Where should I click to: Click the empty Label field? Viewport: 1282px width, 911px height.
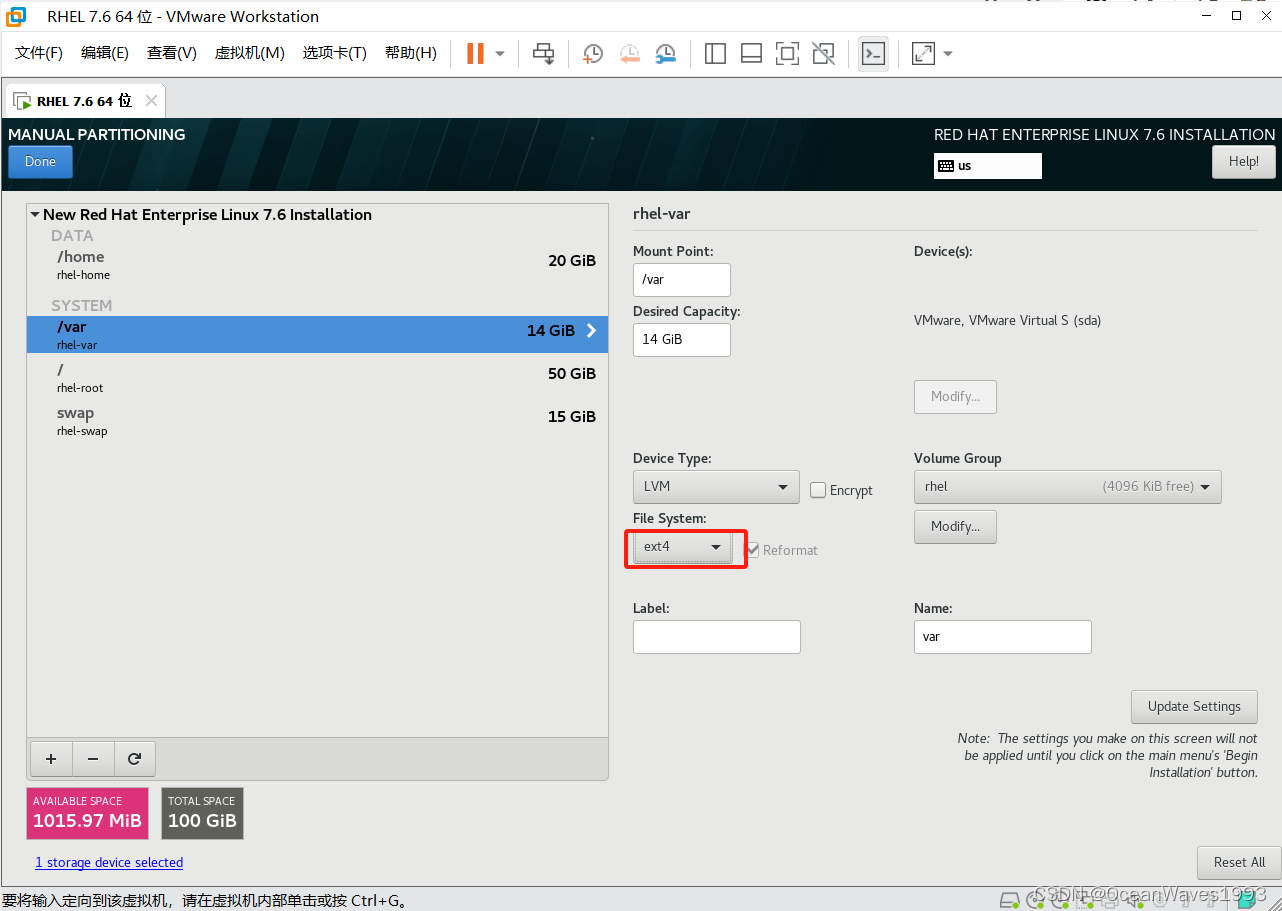pos(717,637)
